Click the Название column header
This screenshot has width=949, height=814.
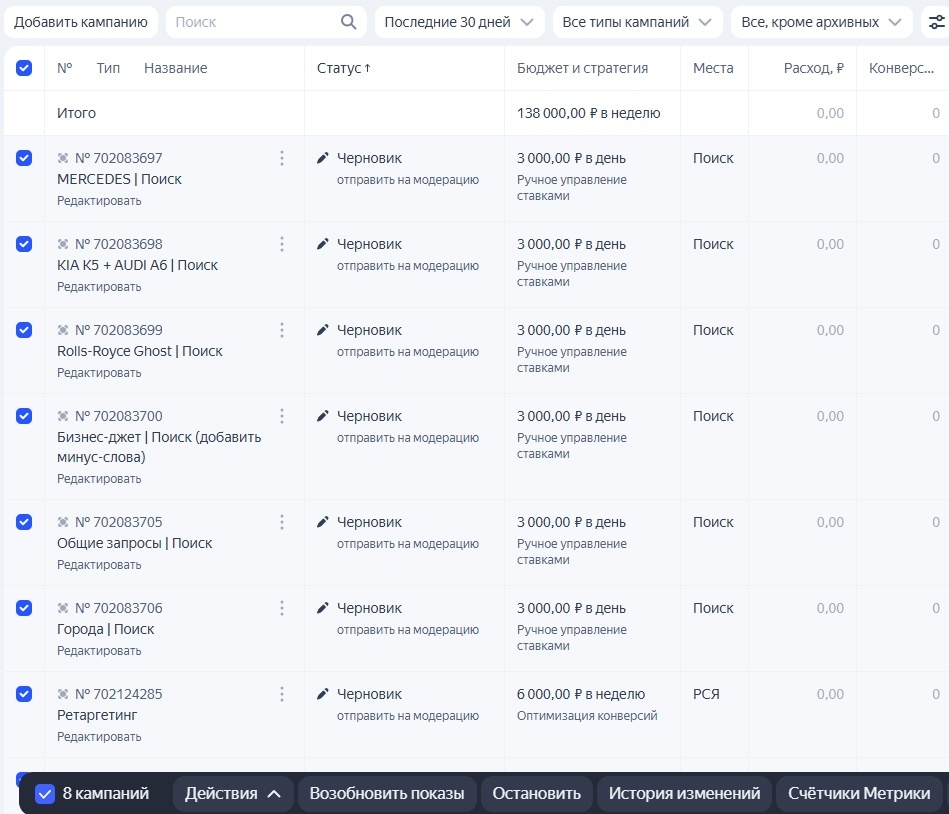pyautogui.click(x=176, y=68)
